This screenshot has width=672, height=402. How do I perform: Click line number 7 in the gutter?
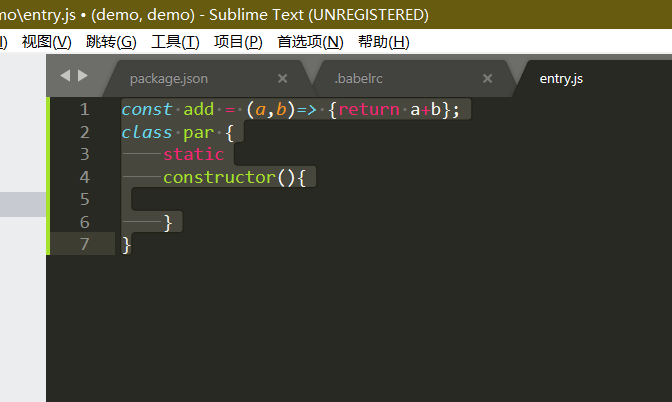pos(84,245)
